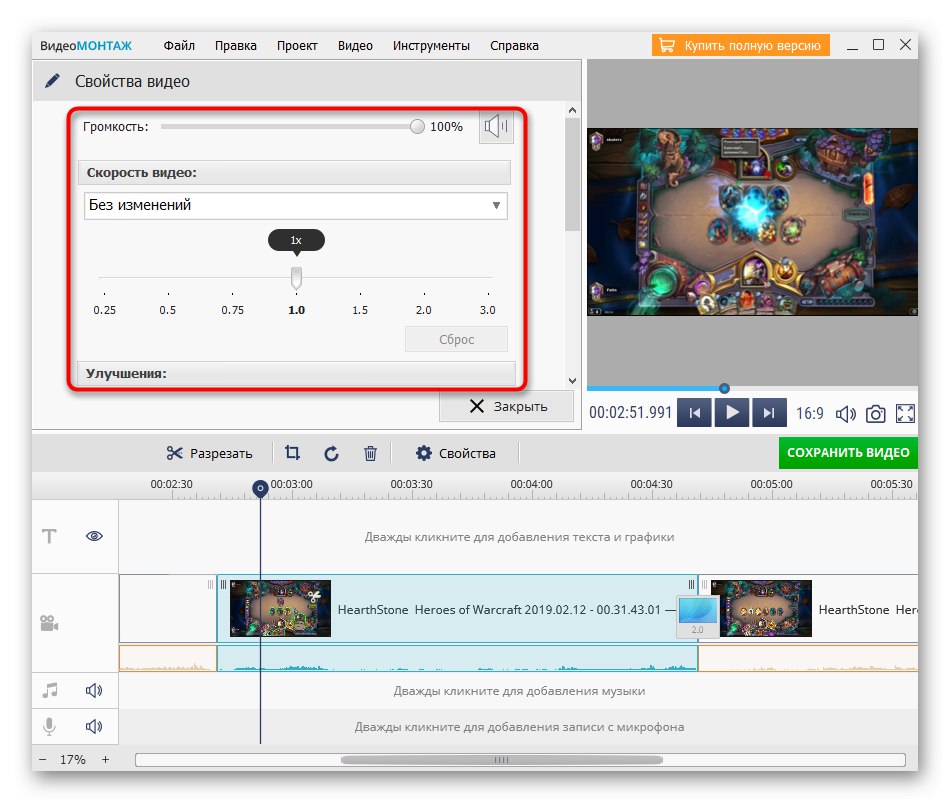
Task: Click the rotate icon in timeline toolbar
Action: (x=331, y=453)
